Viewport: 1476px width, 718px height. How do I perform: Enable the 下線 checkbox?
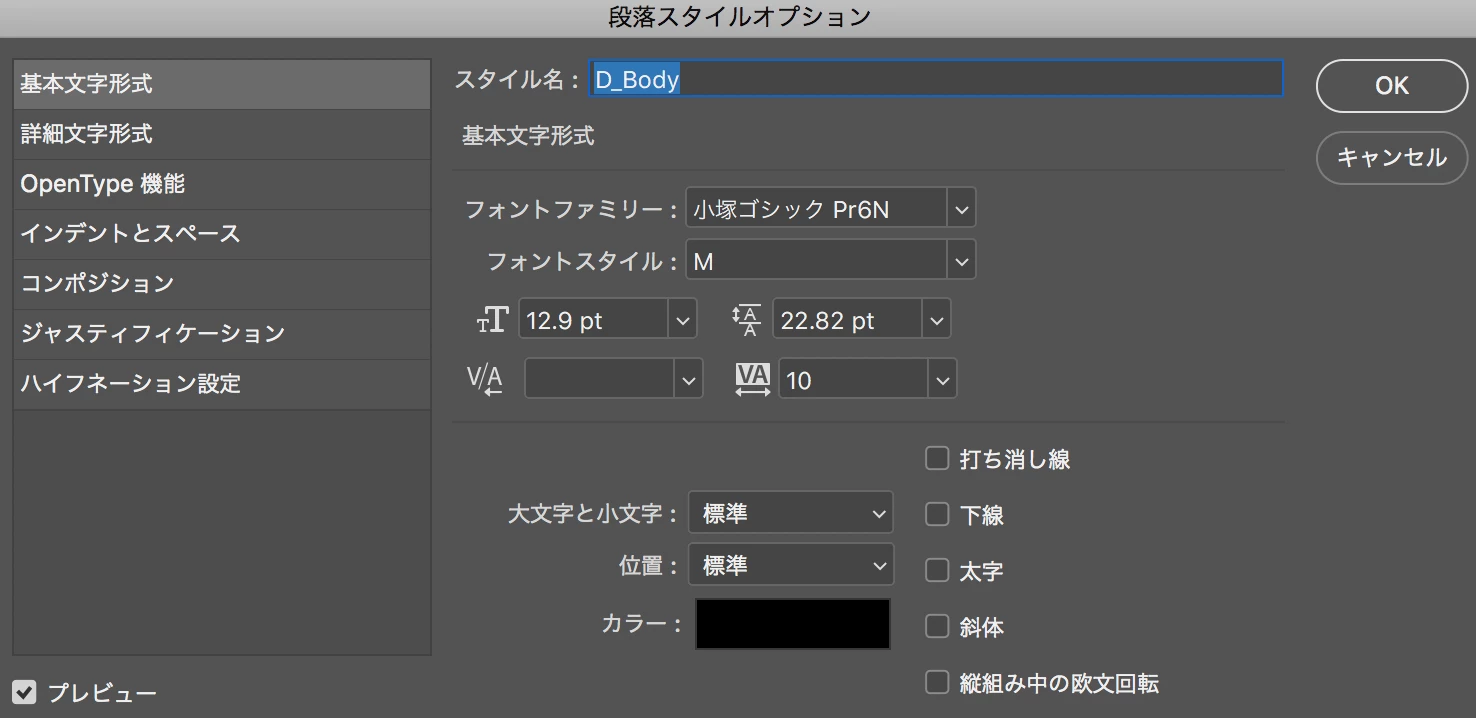coord(937,514)
